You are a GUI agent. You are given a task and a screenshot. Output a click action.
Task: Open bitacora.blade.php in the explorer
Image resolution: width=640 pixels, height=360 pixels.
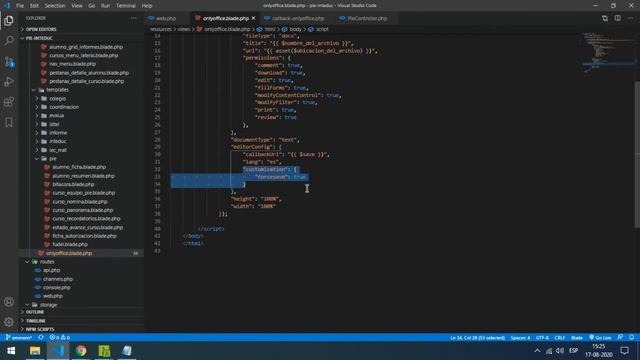pyautogui.click(x=73, y=184)
